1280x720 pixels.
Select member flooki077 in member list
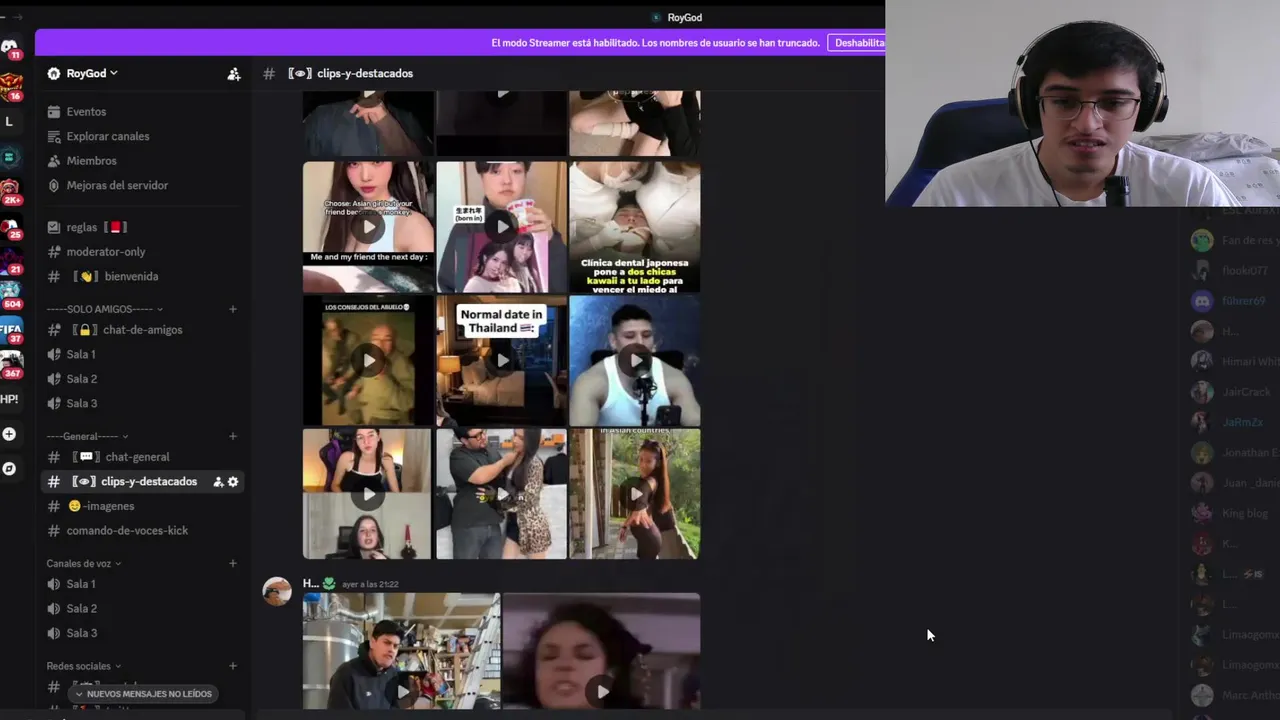click(x=1230, y=271)
